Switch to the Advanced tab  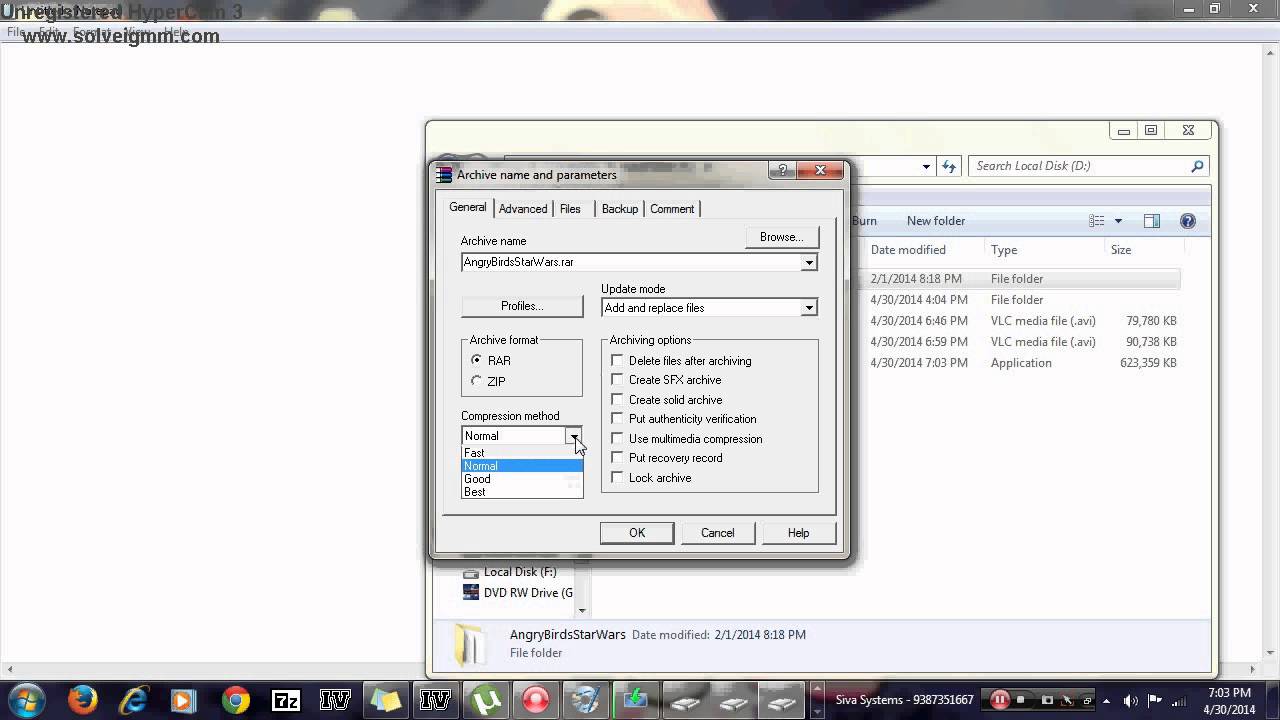[523, 209]
